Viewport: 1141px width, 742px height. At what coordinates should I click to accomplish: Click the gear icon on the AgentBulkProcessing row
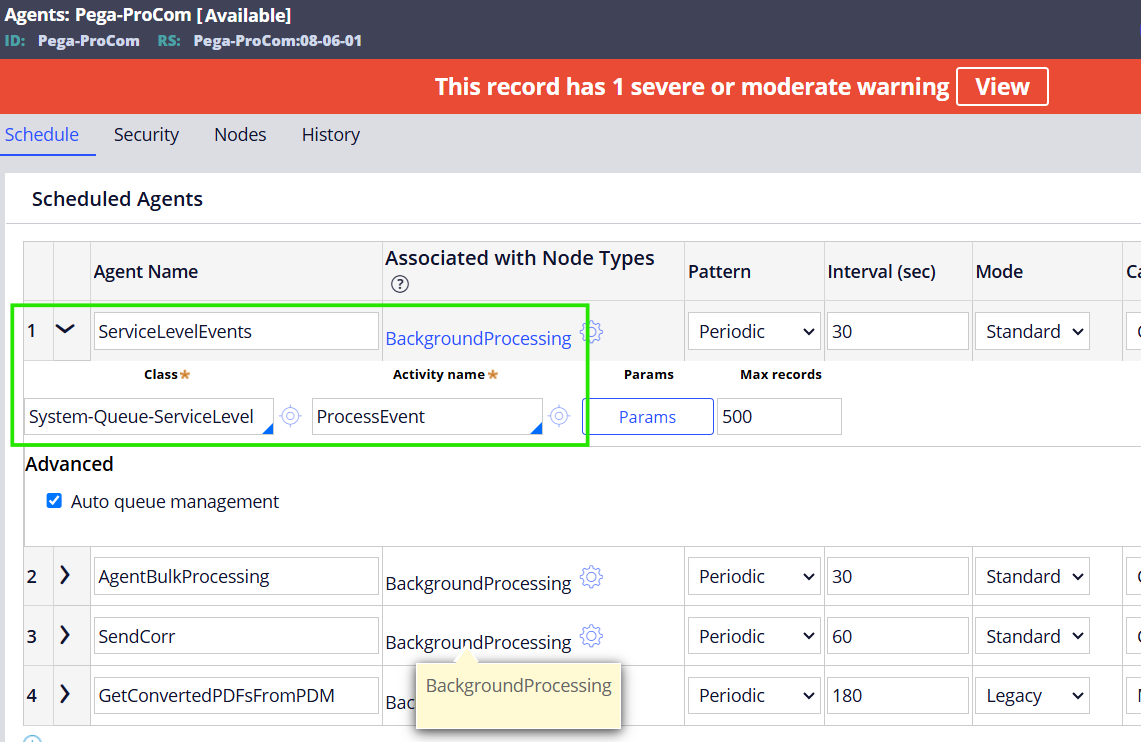pyautogui.click(x=591, y=577)
